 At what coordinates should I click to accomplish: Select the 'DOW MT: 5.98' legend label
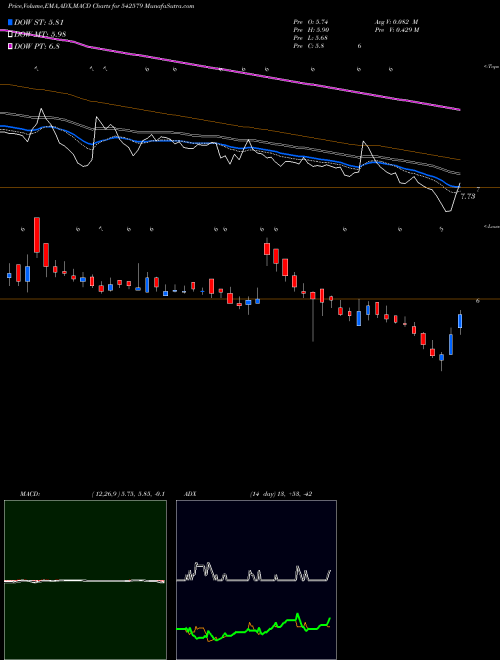40,34
